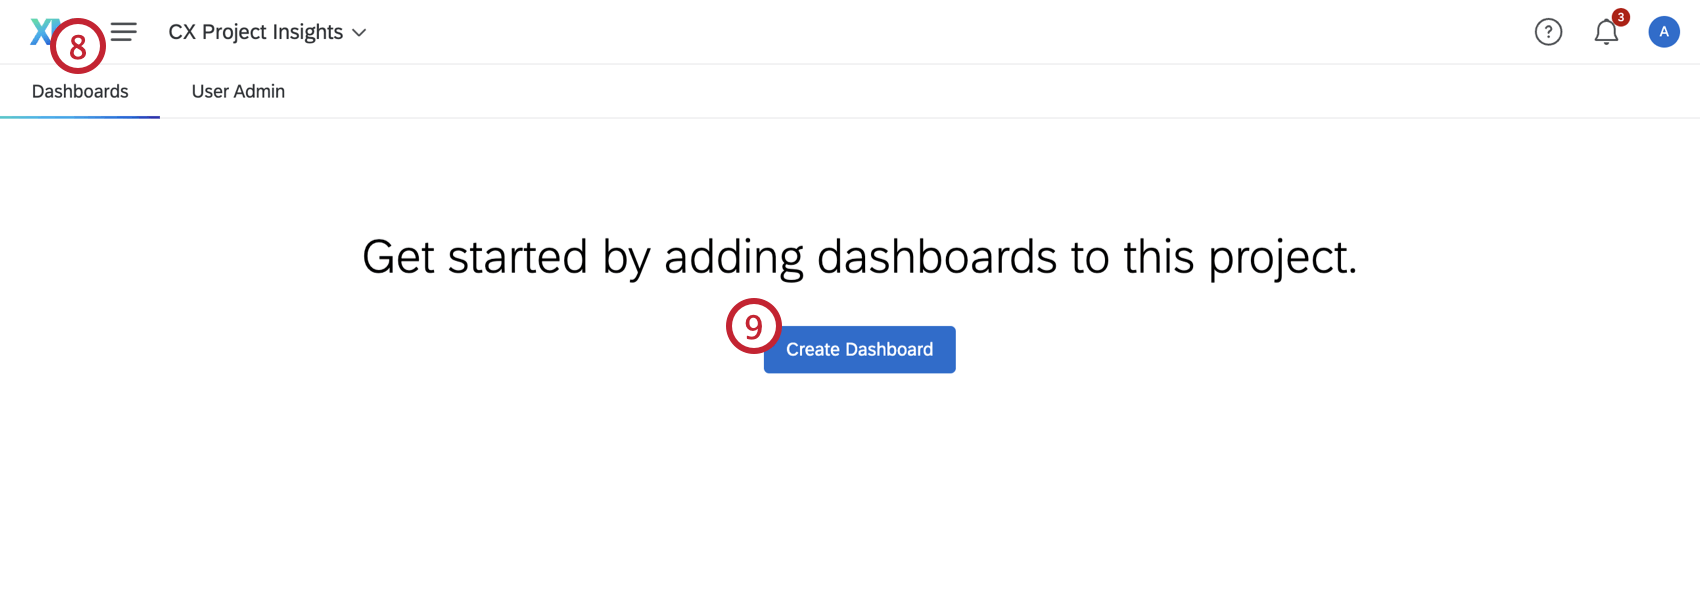The height and width of the screenshot is (606, 1700).
Task: Select the question mark help icon
Action: [1548, 32]
